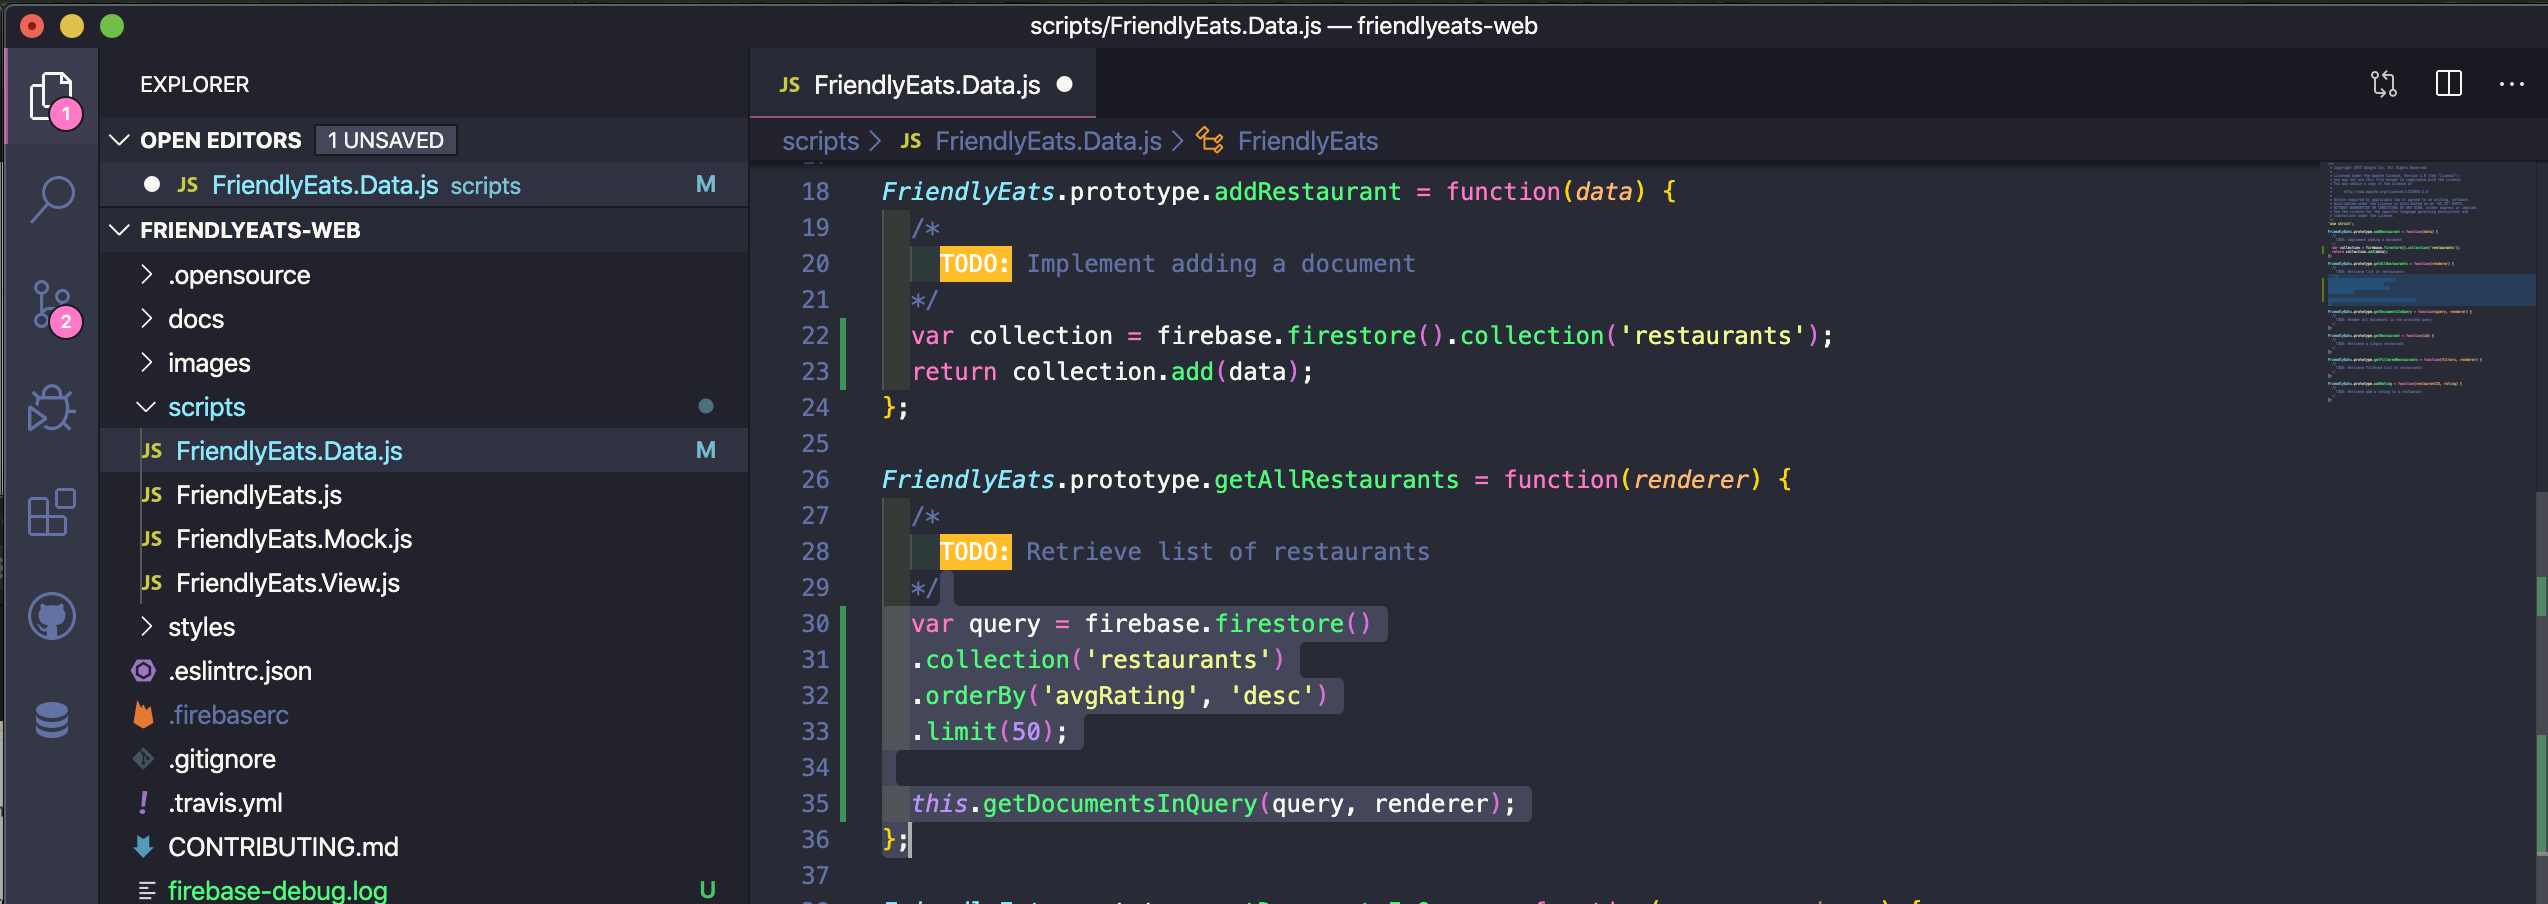This screenshot has height=904, width=2548.
Task: Click the green macOS zoom window button
Action: pos(112,26)
